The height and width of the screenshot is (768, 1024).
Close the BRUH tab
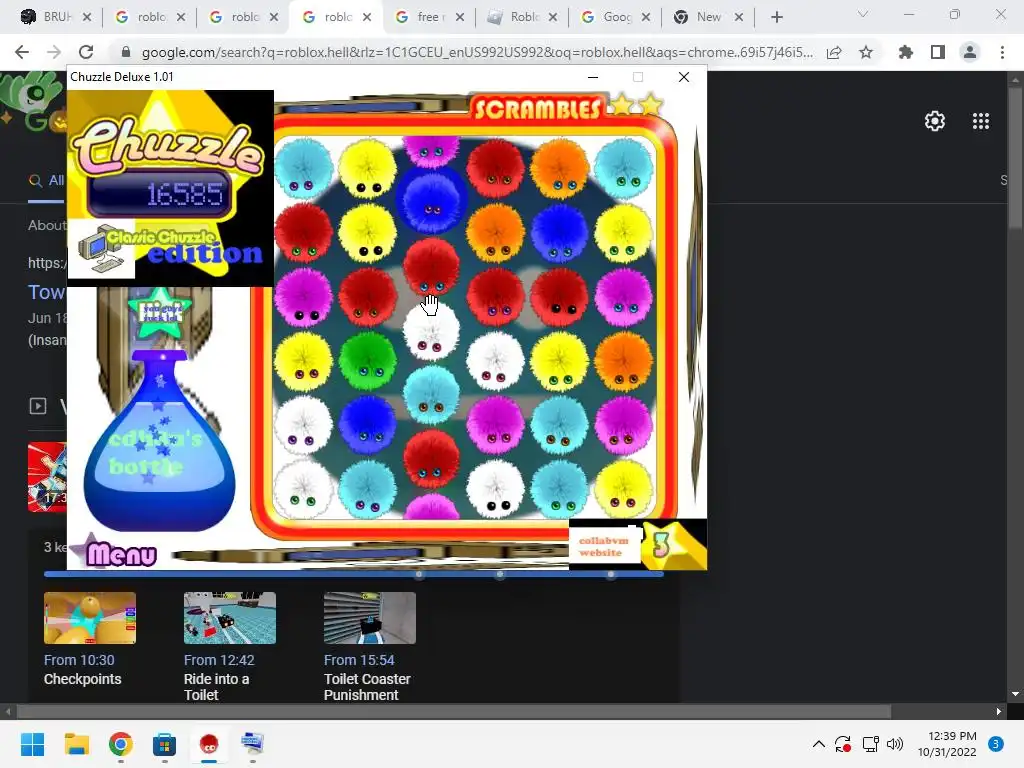click(x=87, y=17)
